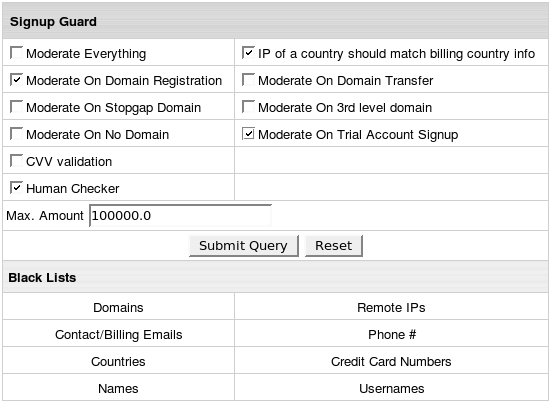Disable the Human Checker option

click(16, 188)
